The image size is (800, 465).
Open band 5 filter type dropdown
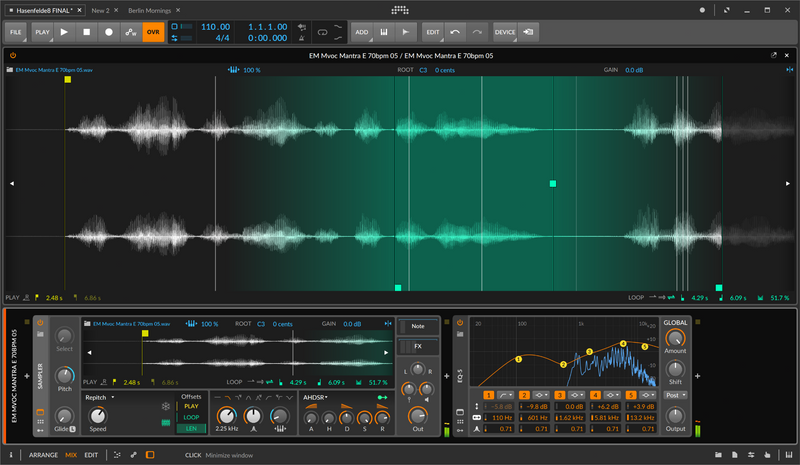[647, 395]
